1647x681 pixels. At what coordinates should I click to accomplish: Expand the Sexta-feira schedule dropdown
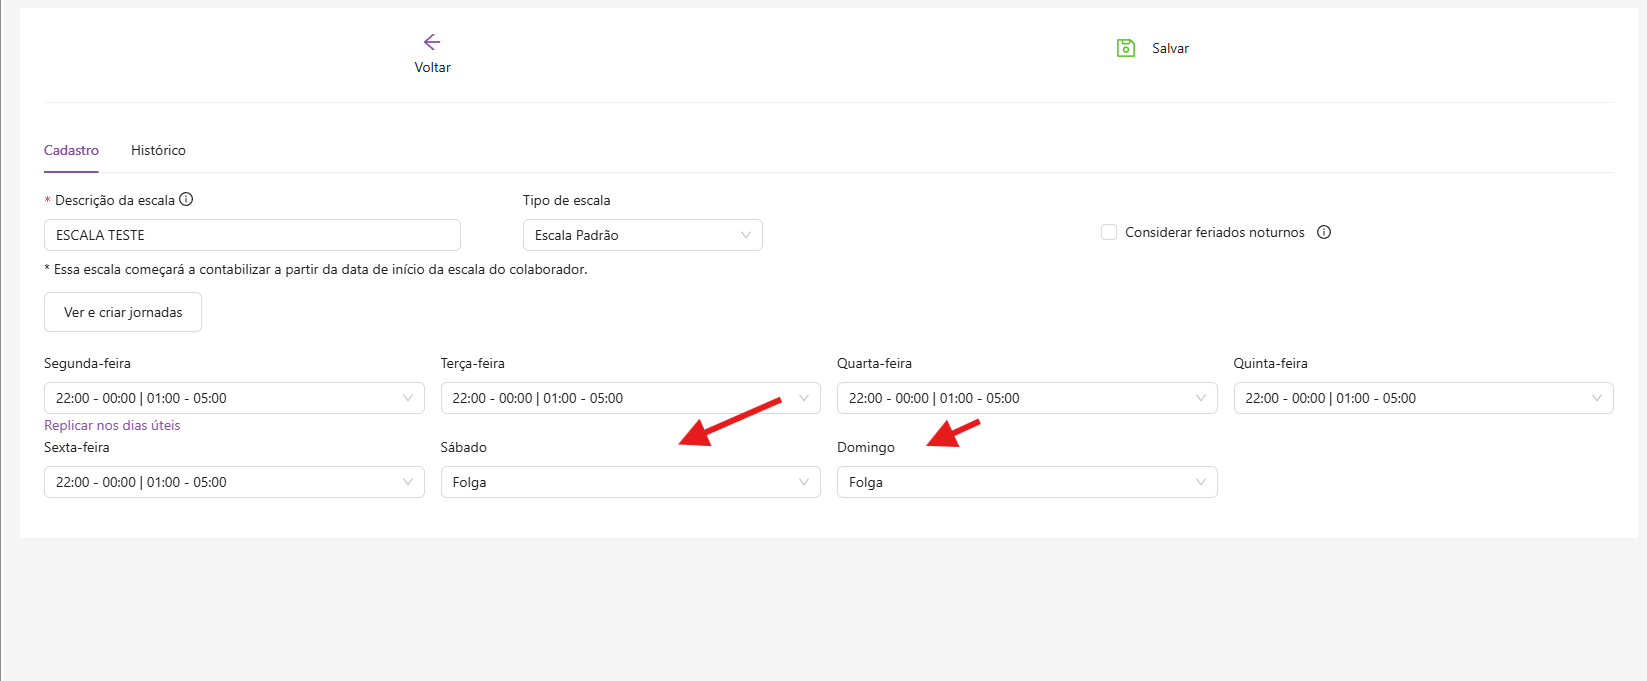point(234,482)
